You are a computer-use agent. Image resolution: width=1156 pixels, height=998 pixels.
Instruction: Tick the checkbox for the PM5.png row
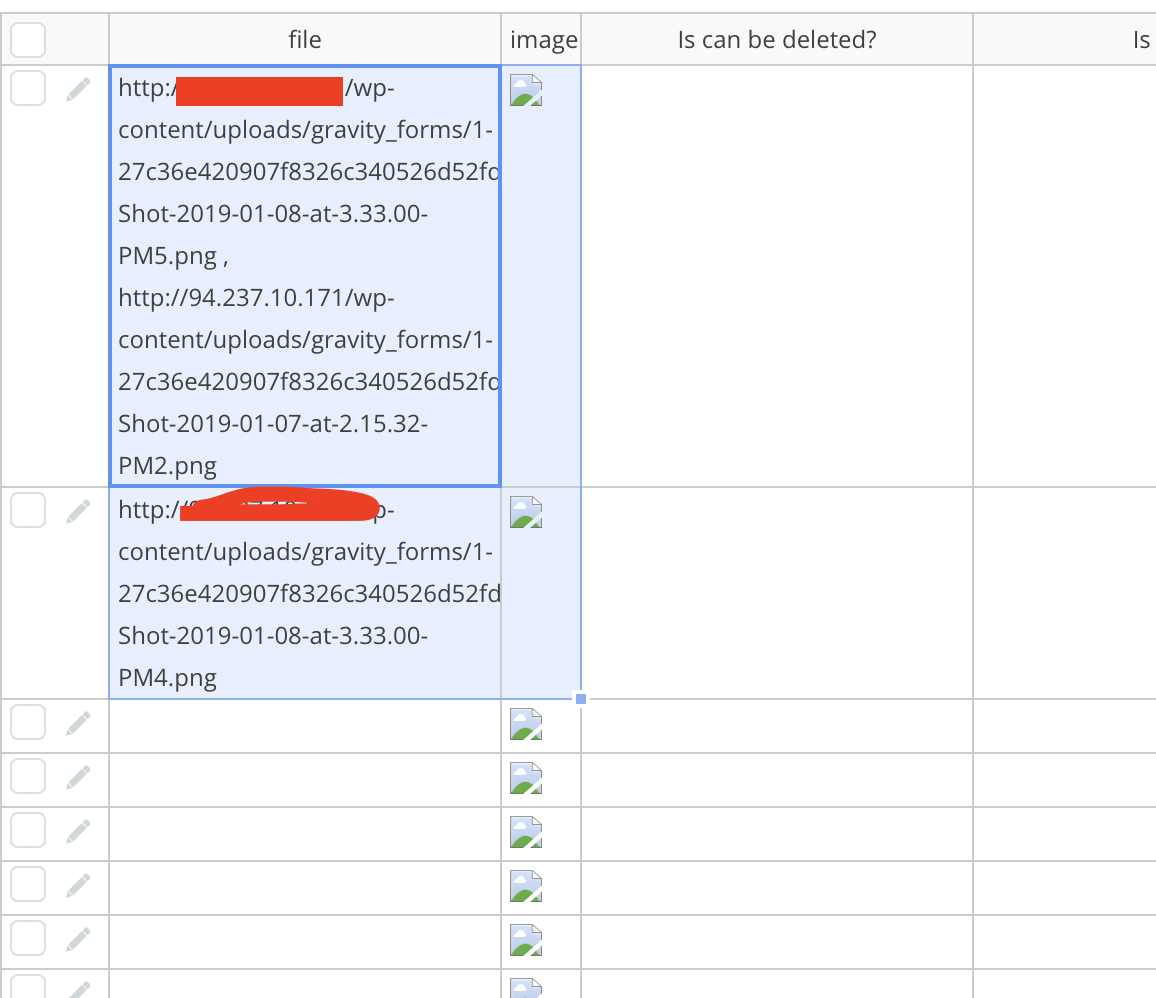click(x=28, y=88)
